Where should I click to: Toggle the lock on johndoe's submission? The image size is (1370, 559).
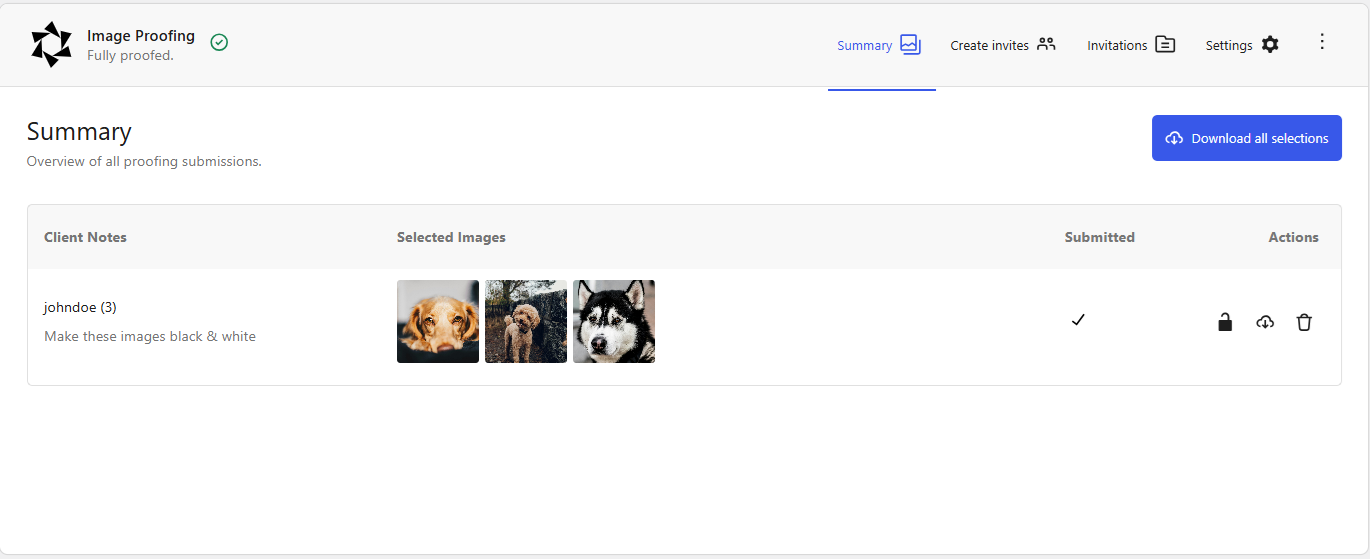coord(1225,322)
